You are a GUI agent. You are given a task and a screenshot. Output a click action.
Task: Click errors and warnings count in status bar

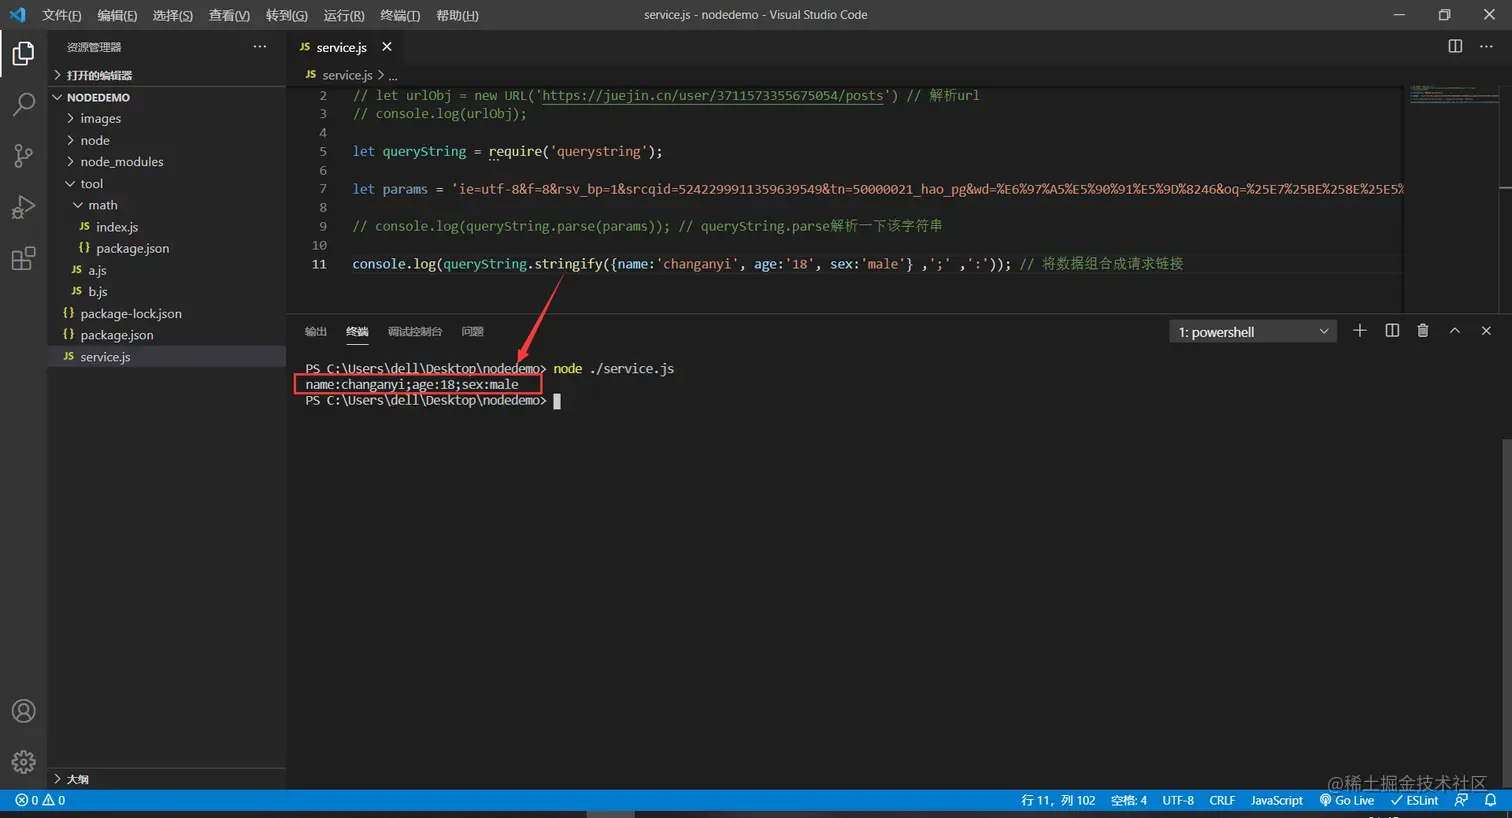click(x=40, y=800)
